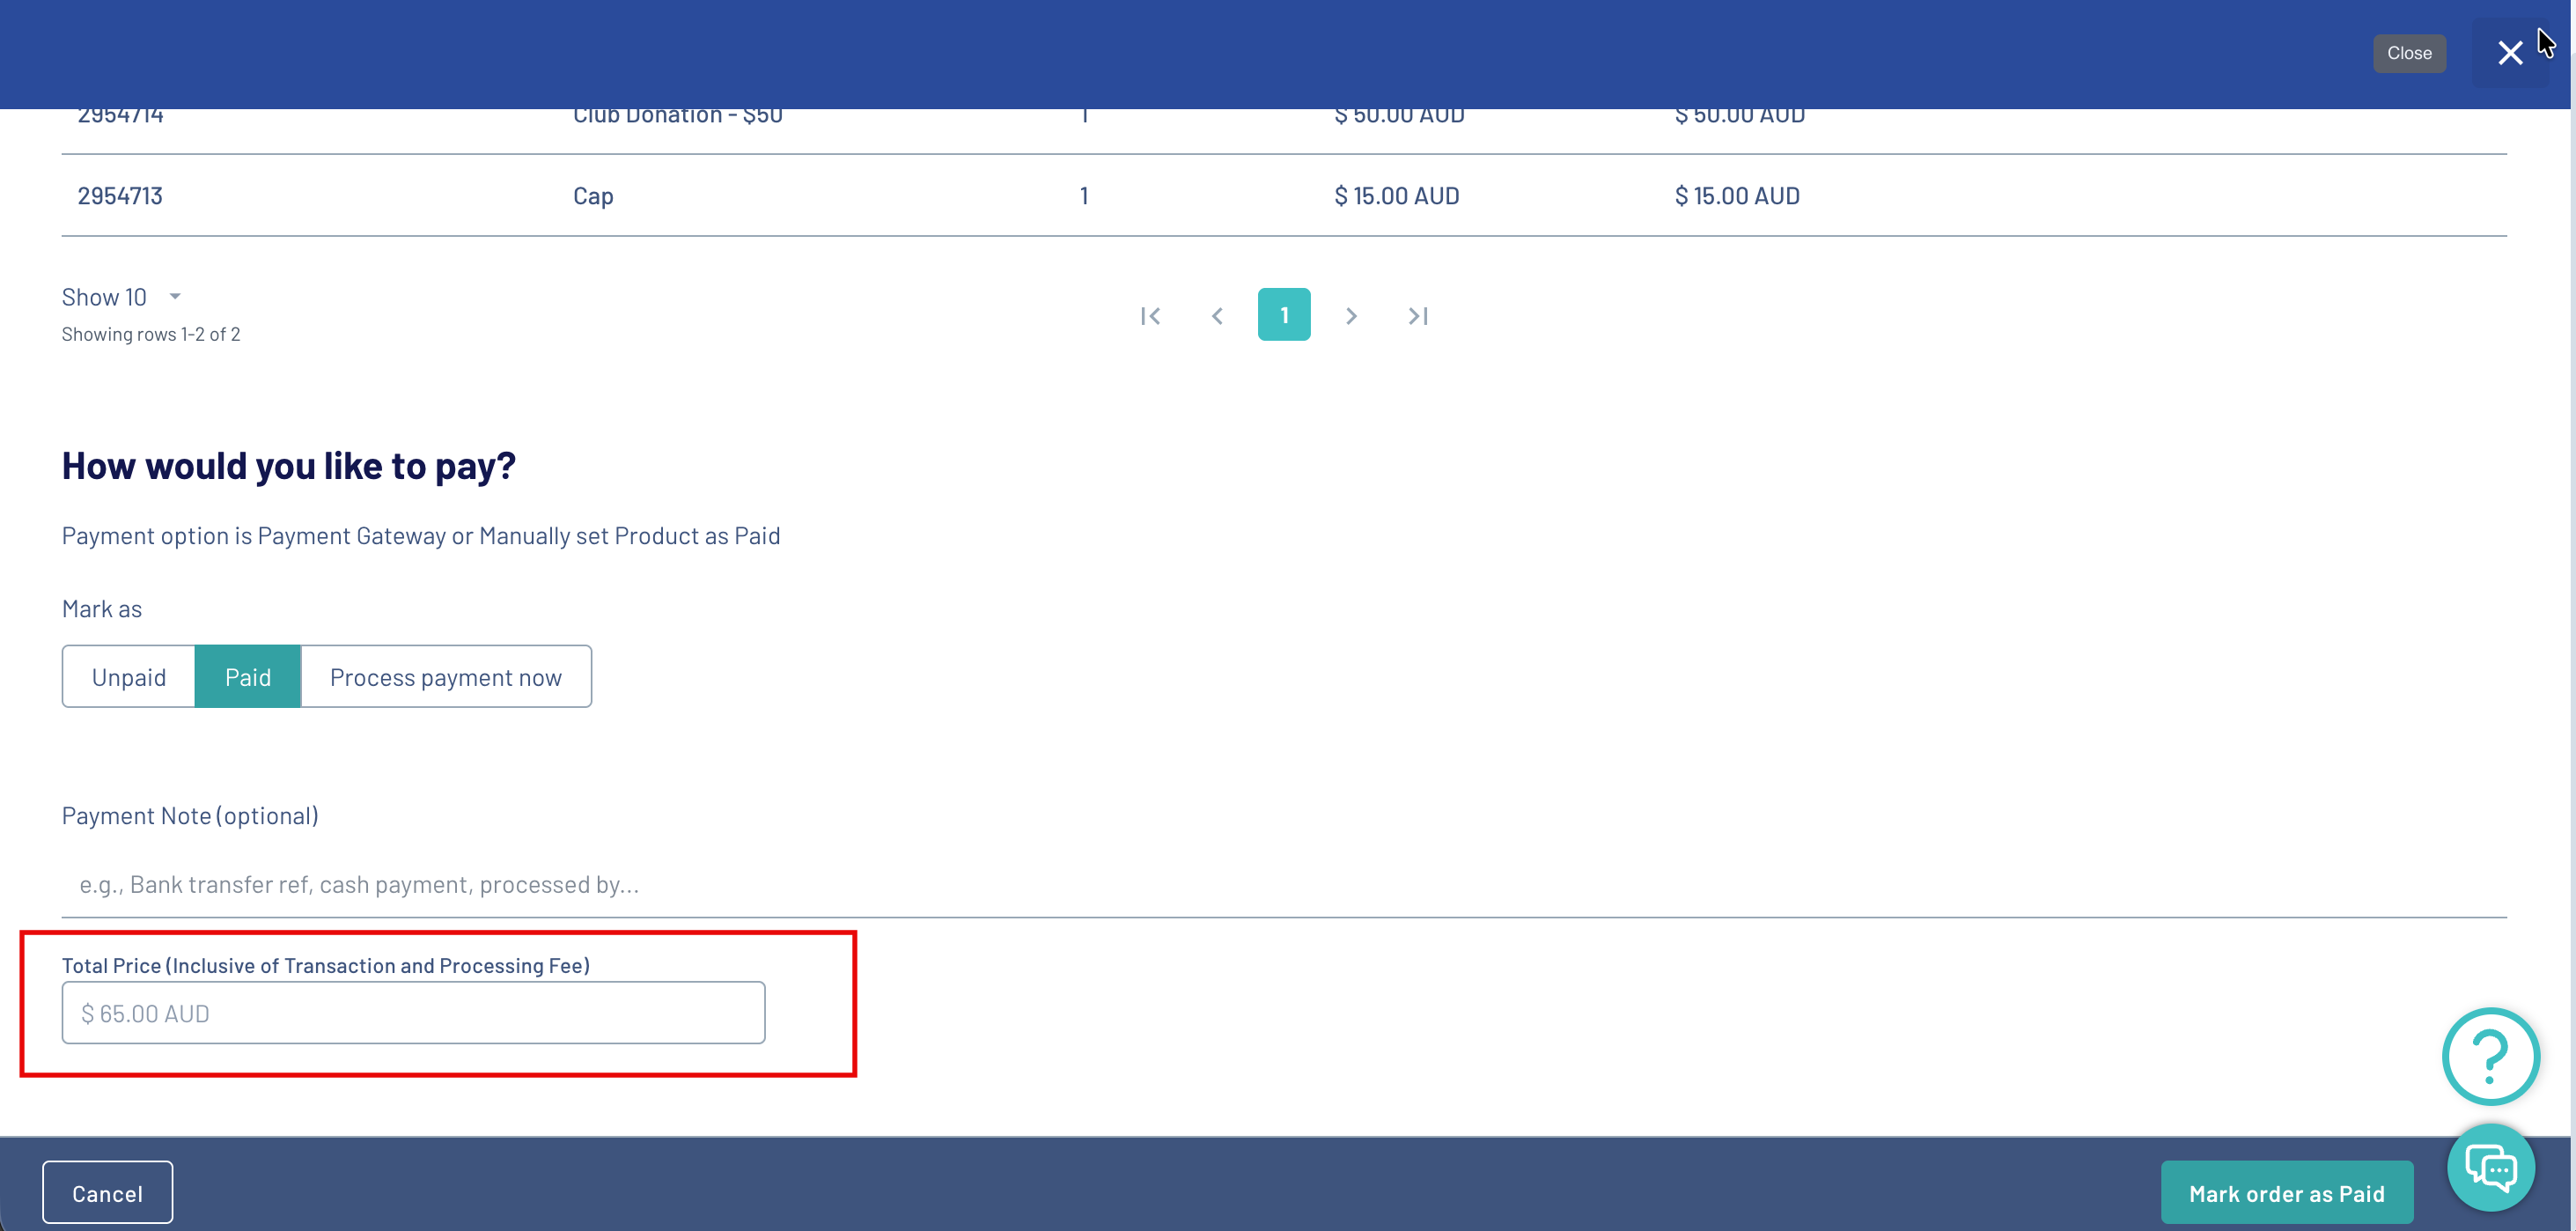Open the help question mark widget
This screenshot has height=1231, width=2576.
pyautogui.click(x=2490, y=1056)
